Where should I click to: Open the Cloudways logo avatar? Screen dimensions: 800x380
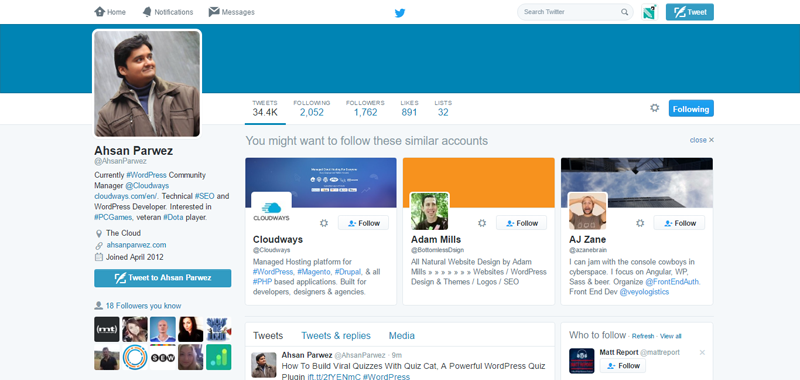pos(271,211)
